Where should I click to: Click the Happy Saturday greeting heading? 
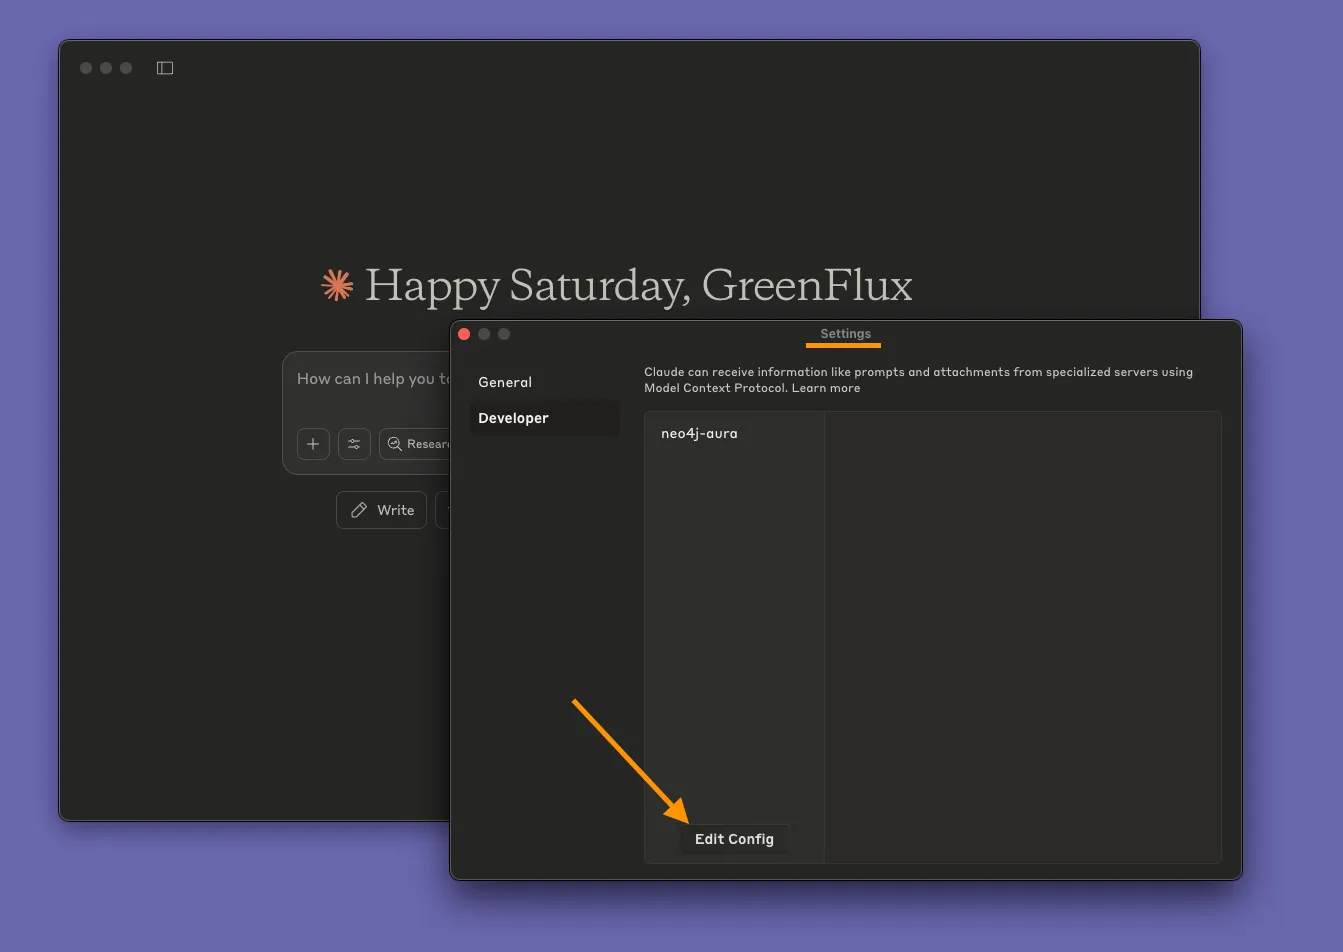(638, 286)
